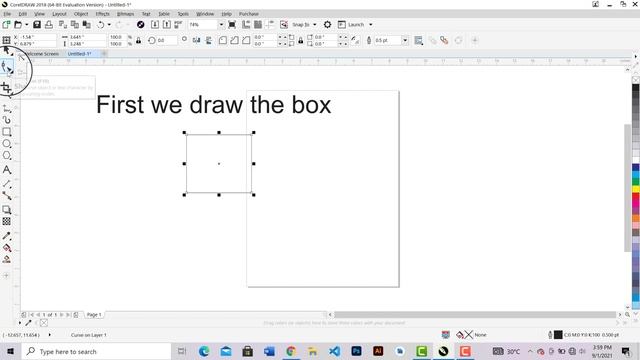The width and height of the screenshot is (640, 360).
Task: Toggle edit corners together lock
Action: click(x=300, y=40)
